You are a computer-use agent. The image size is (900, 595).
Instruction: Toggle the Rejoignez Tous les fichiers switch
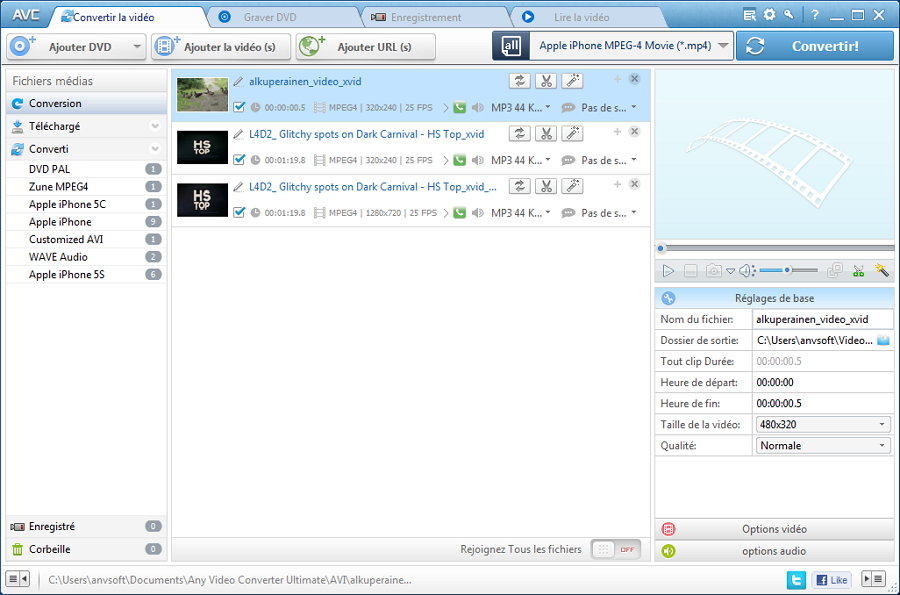pos(616,549)
